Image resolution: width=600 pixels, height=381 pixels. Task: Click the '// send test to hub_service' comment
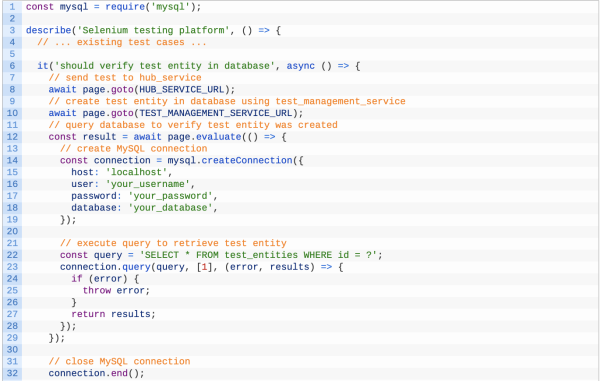125,78
